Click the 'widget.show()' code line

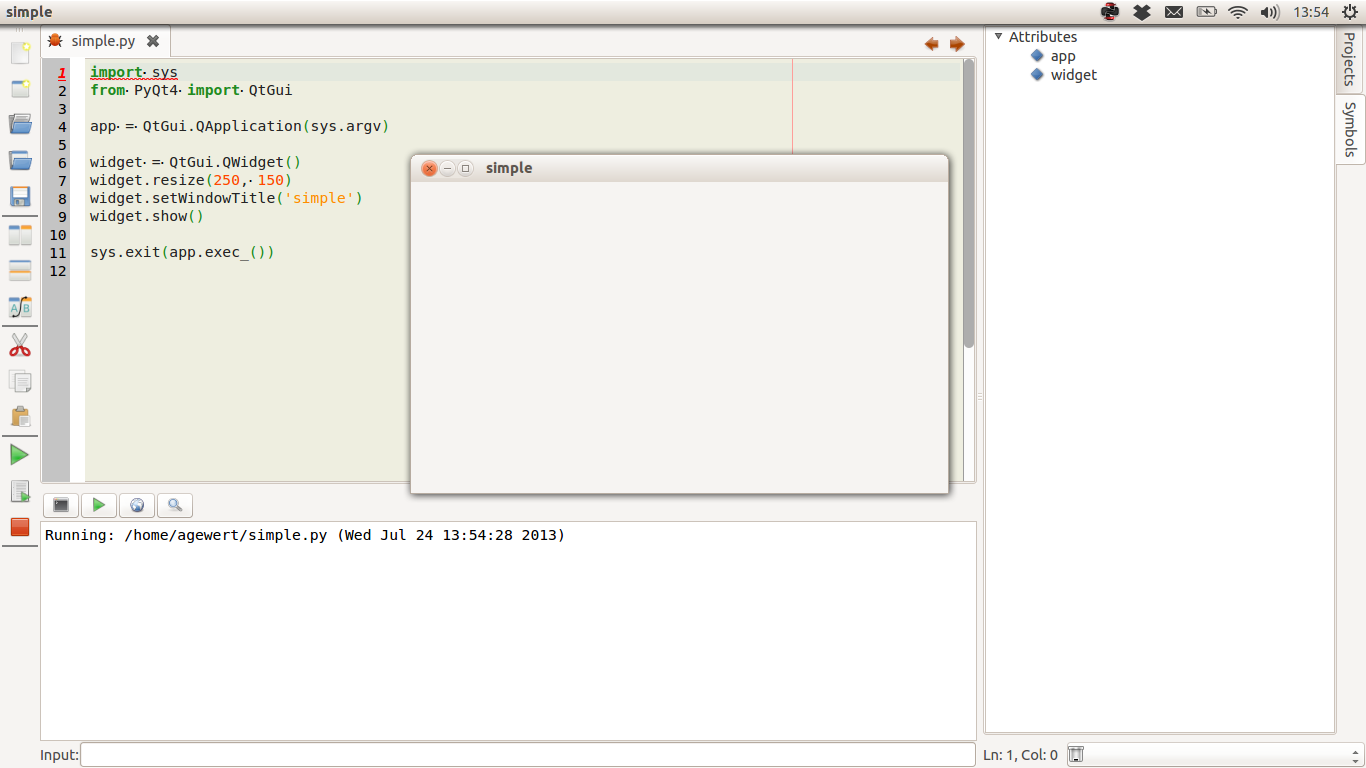(146, 217)
